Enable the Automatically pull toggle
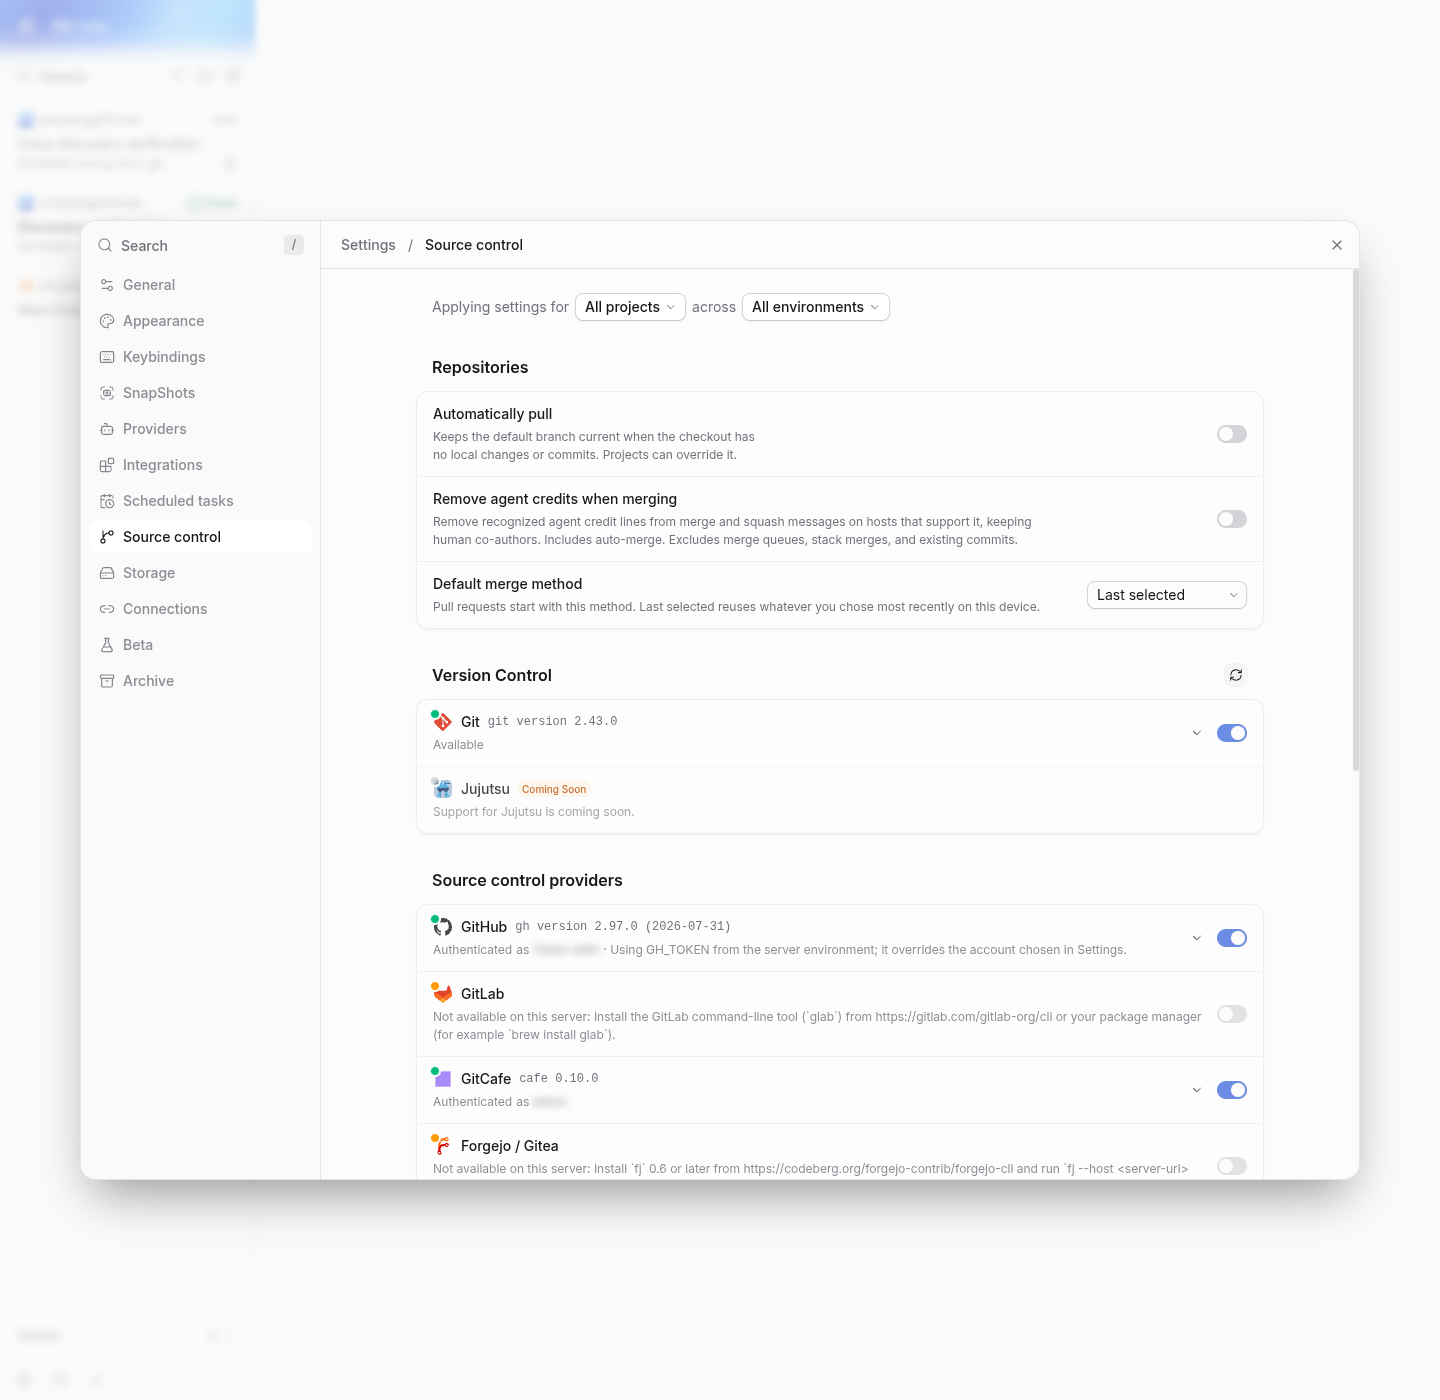 1232,434
